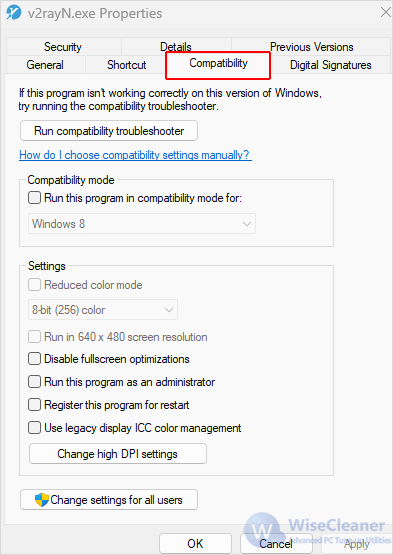Enable Use legacy display ICC color management
This screenshot has height=555, width=393.
pos(34,428)
